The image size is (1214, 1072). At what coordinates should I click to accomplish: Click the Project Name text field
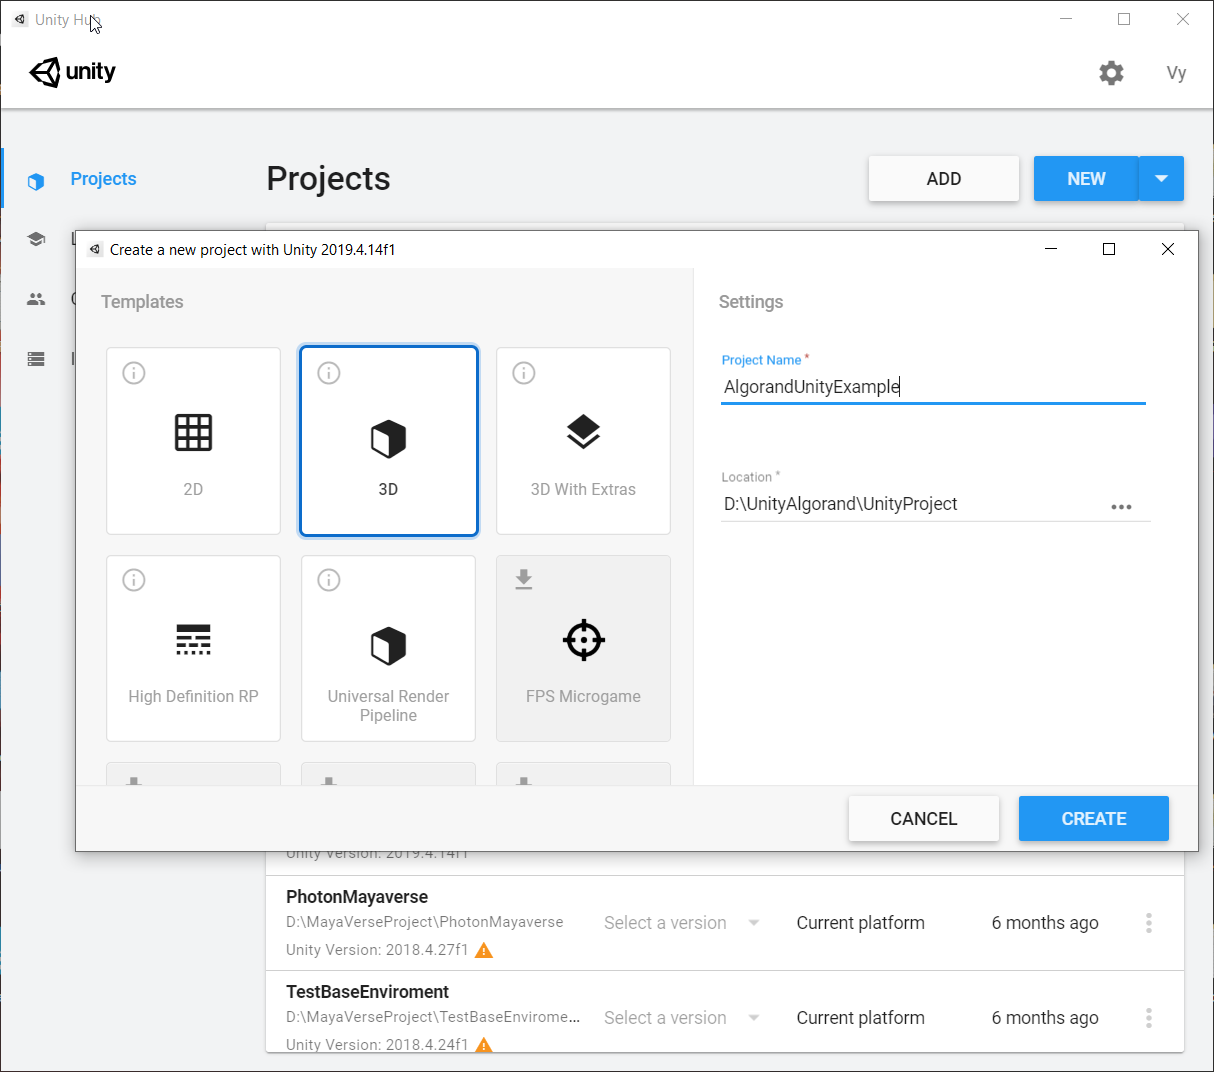coord(932,387)
